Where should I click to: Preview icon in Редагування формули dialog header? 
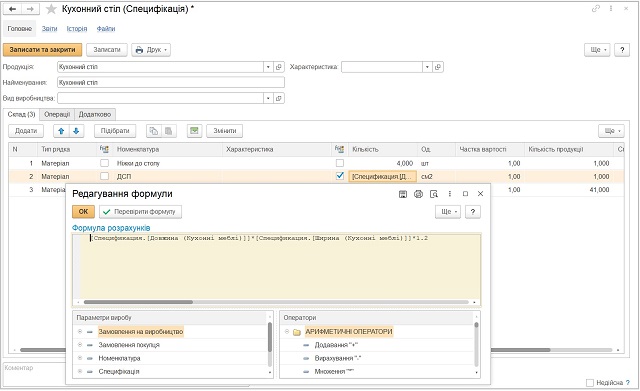pyautogui.click(x=434, y=194)
